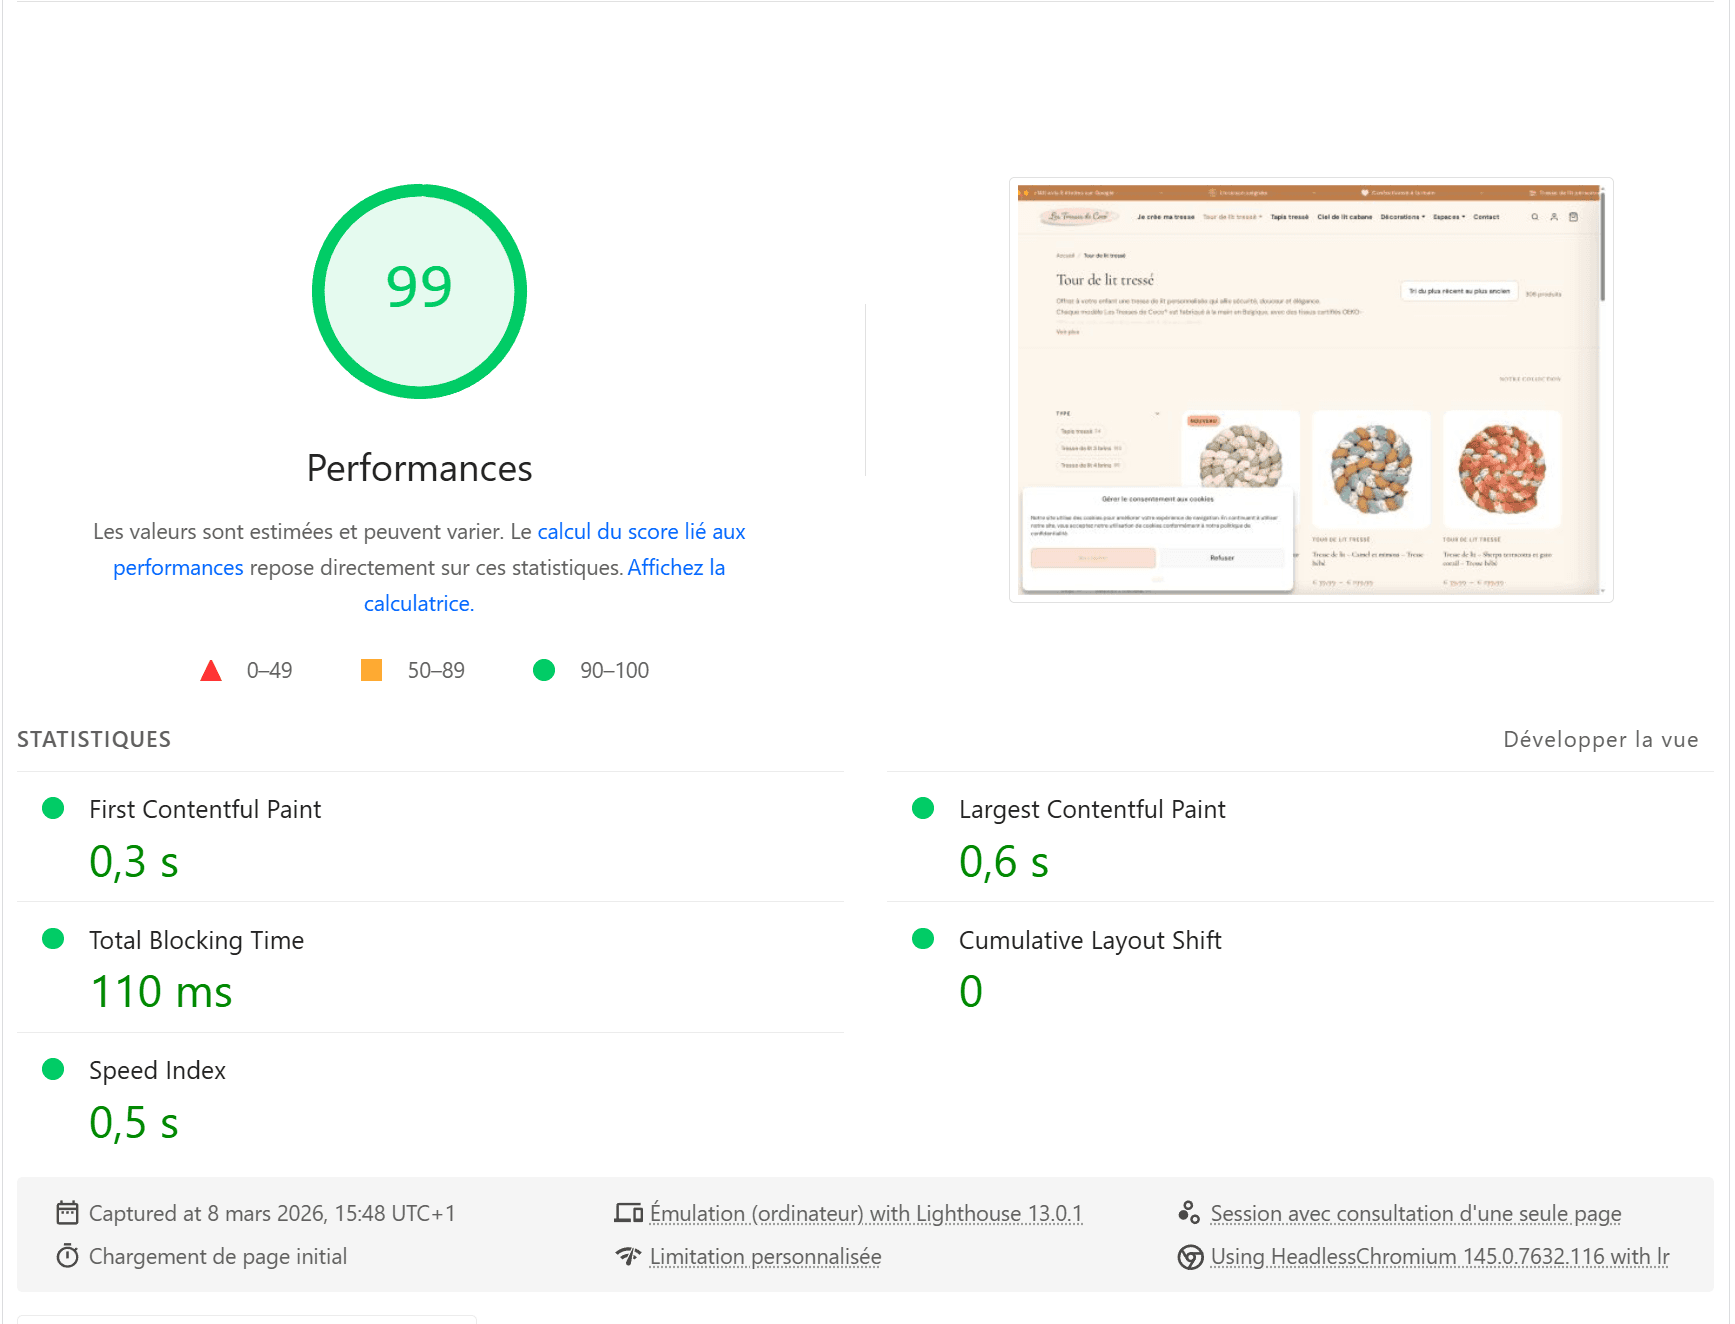
Task: Click the calendar icon beside capture date
Action: 67,1213
